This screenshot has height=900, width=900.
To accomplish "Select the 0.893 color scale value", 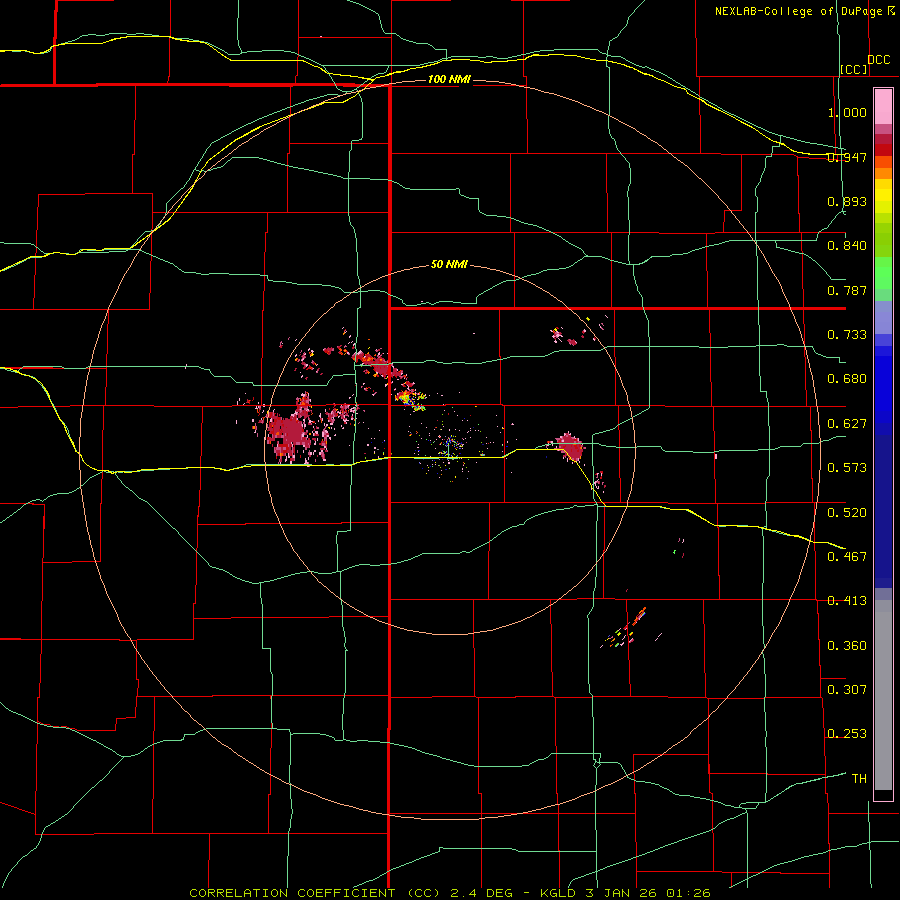I will pyautogui.click(x=847, y=201).
